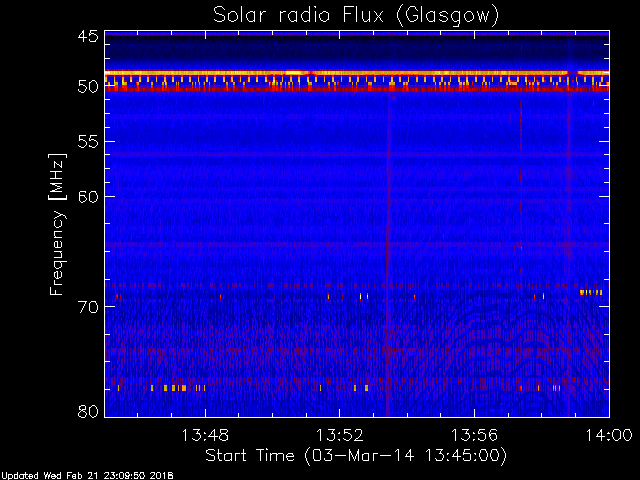Click the 13:56 time label
The width and height of the screenshot is (640, 480).
pos(474,435)
